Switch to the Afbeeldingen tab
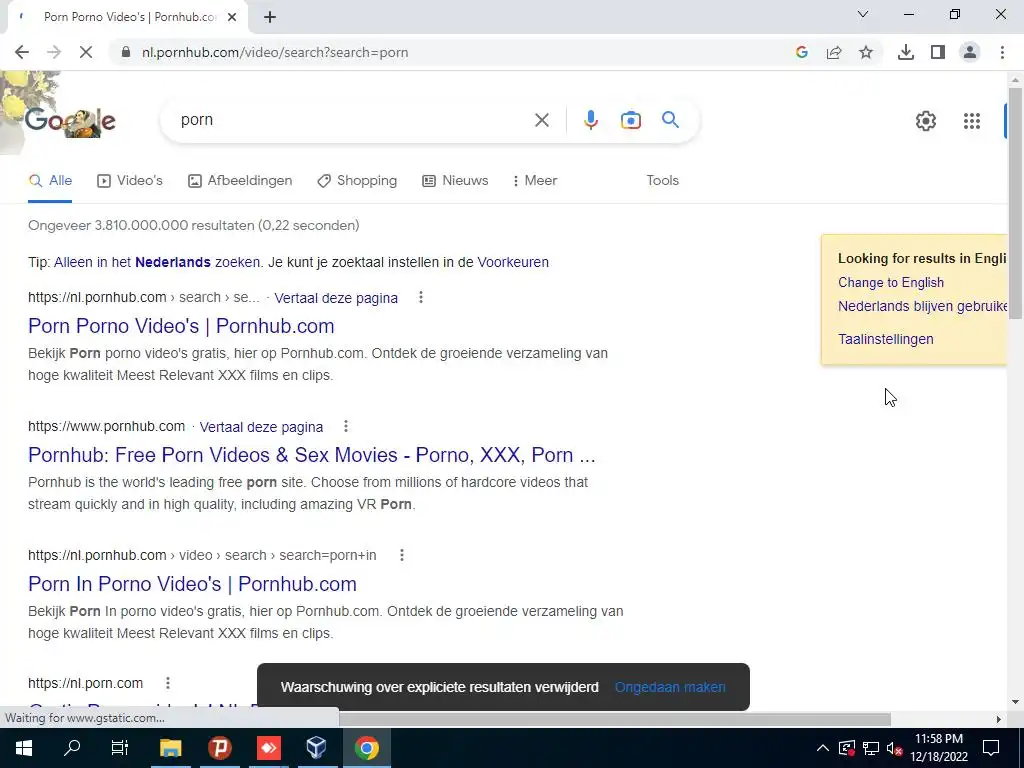 tap(240, 180)
